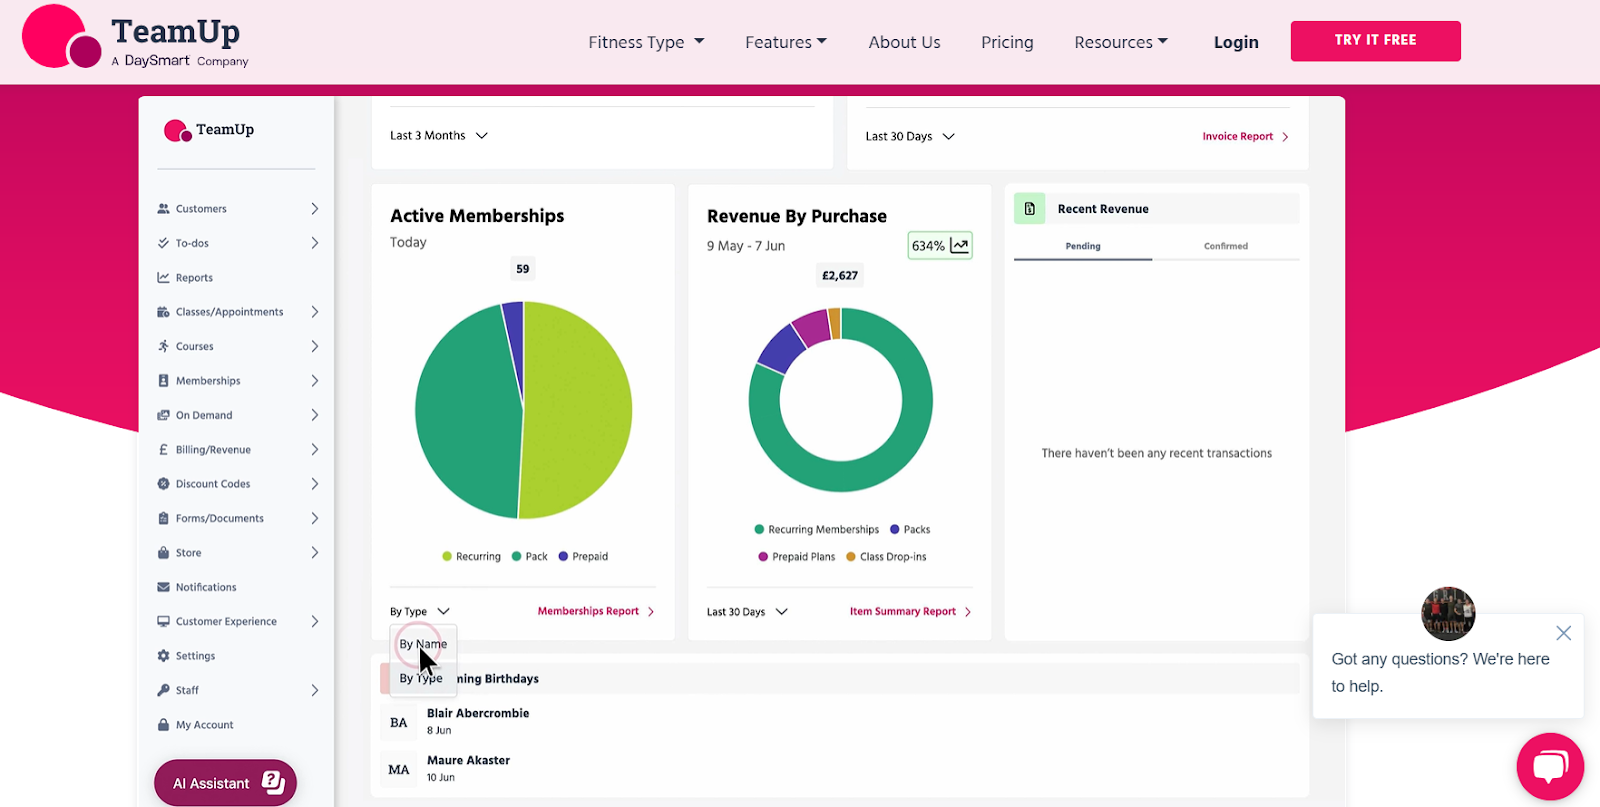
Task: Open the Memberships Report link
Action: pos(596,611)
